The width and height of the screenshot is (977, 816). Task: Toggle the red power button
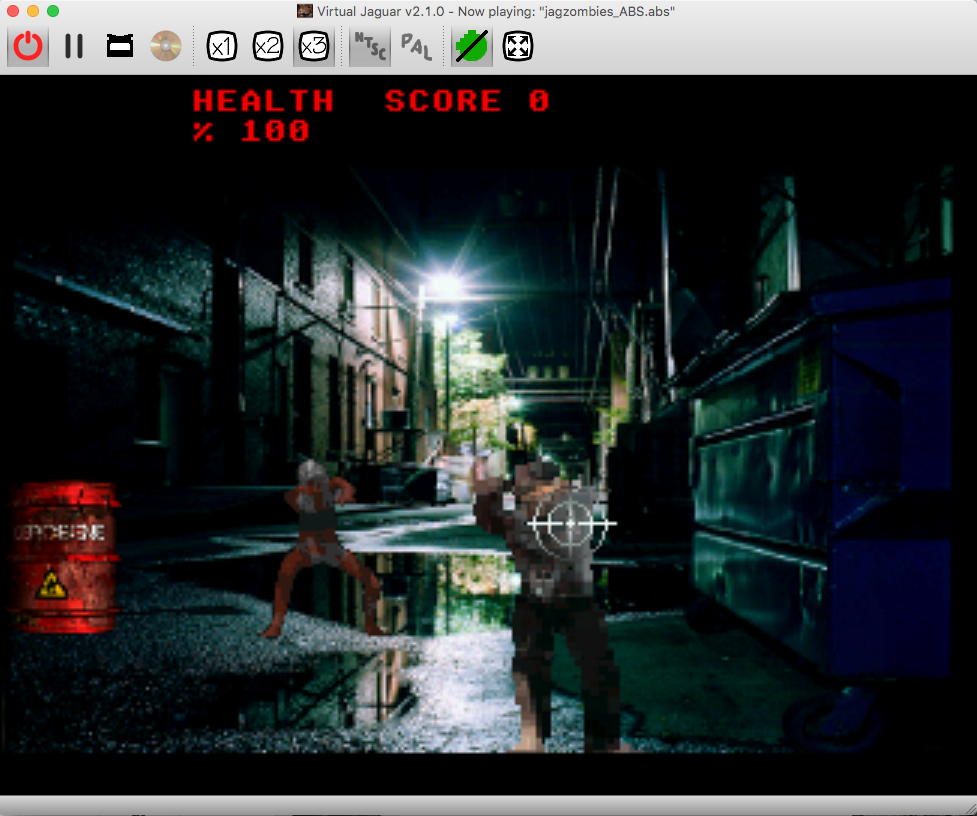[x=29, y=47]
